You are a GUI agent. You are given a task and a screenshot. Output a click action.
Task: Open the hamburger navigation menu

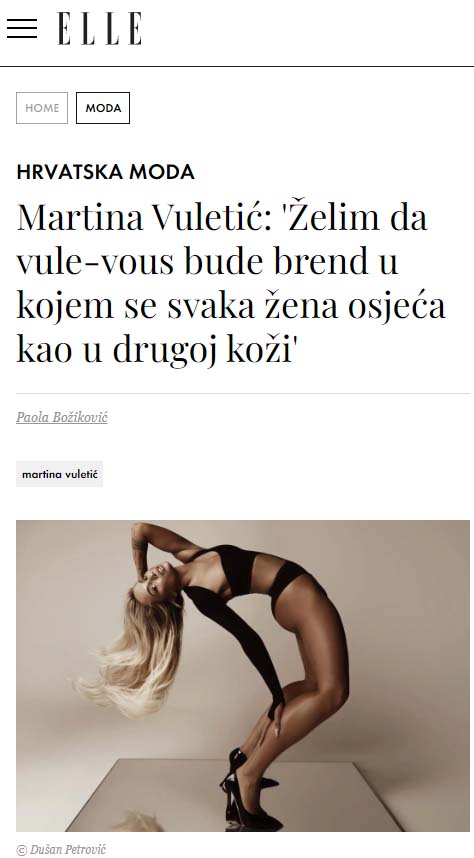22,28
